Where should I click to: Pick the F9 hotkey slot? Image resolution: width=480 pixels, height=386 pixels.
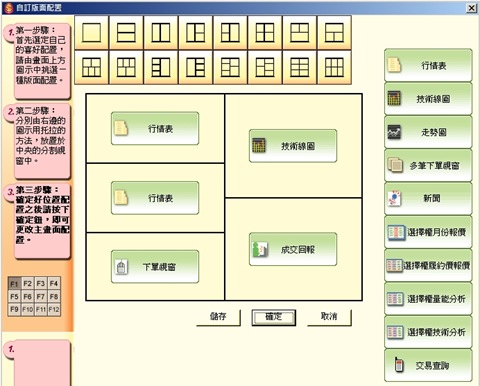pos(14,309)
